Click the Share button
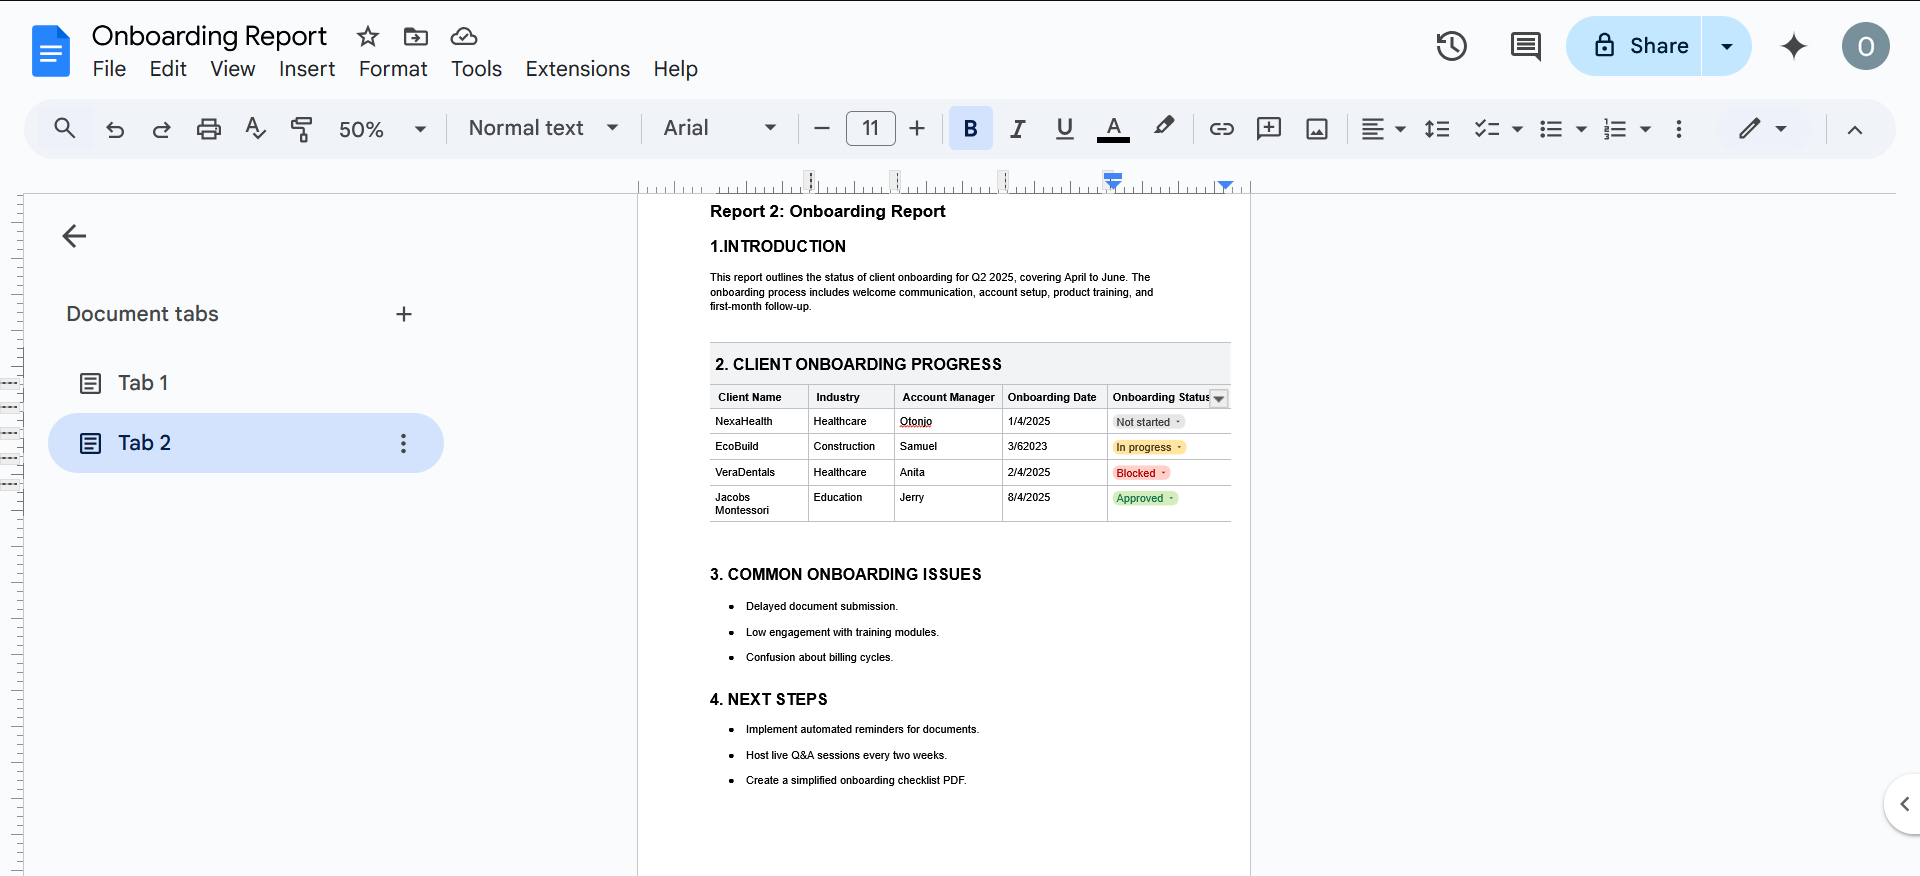The width and height of the screenshot is (1920, 876). pyautogui.click(x=1635, y=46)
